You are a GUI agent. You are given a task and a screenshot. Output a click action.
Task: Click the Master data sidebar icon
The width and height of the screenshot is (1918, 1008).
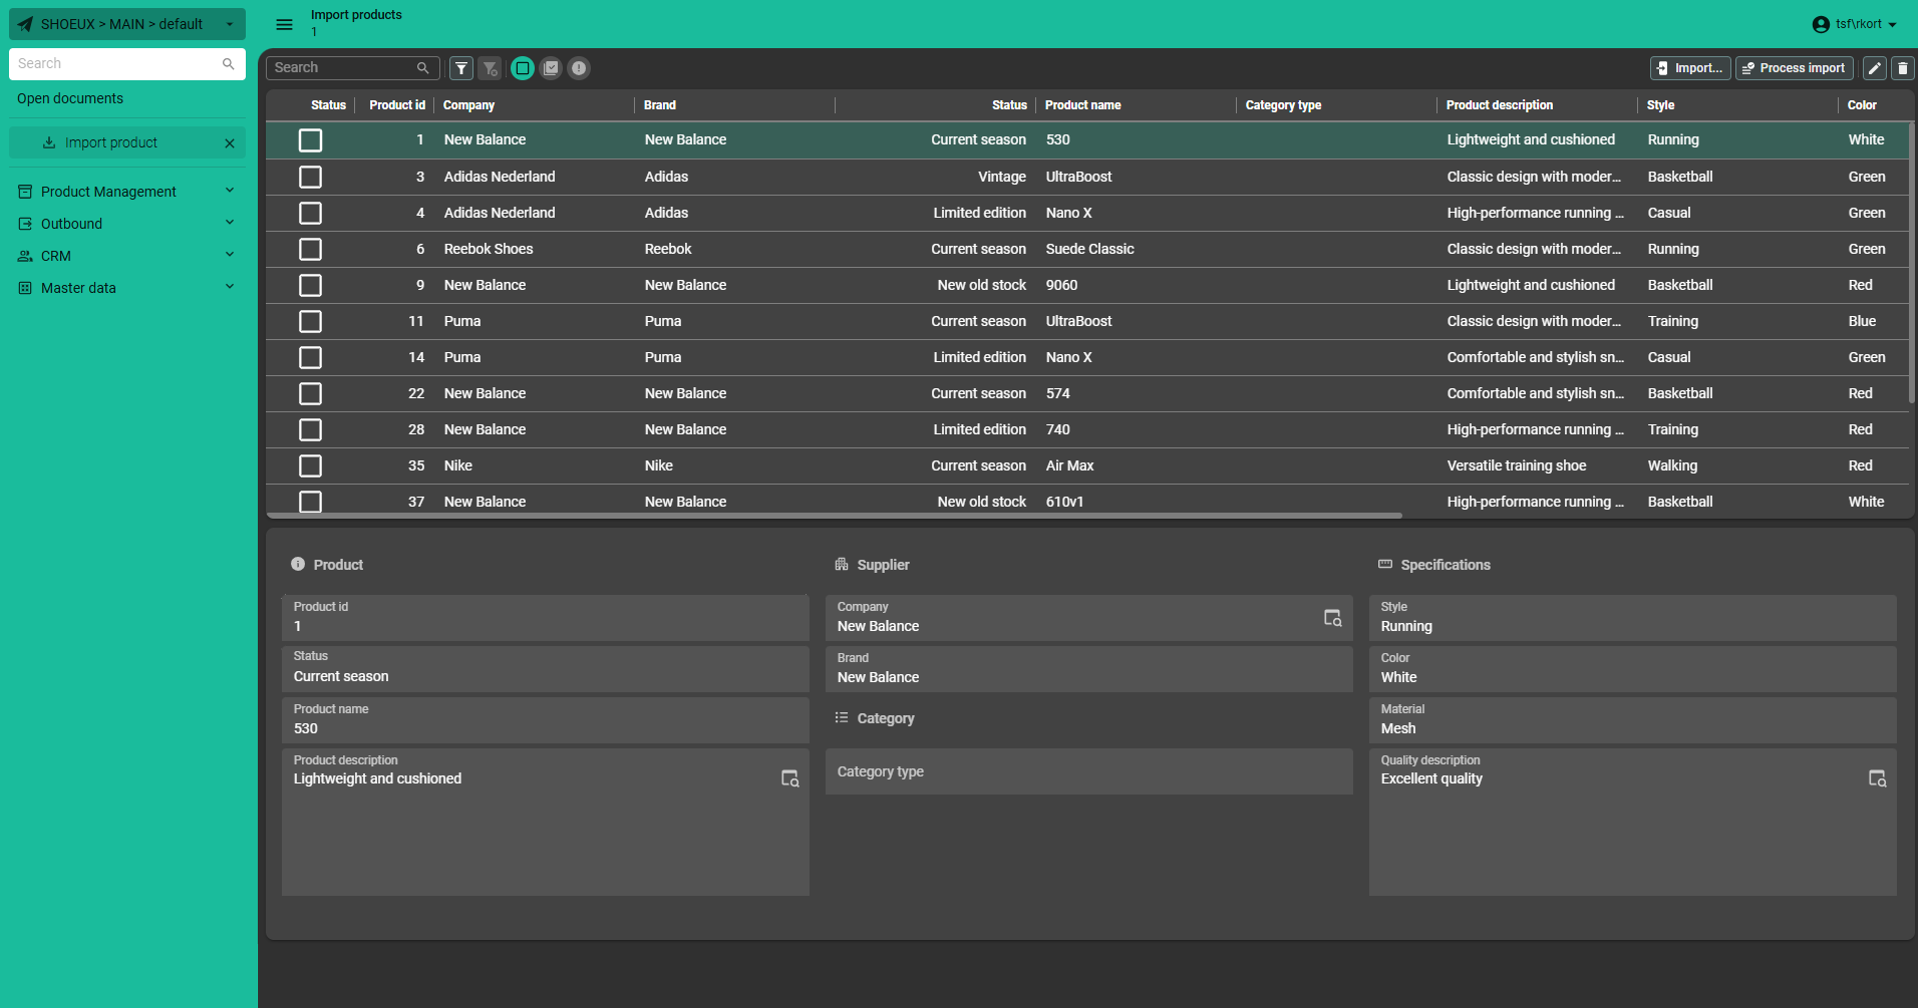25,288
